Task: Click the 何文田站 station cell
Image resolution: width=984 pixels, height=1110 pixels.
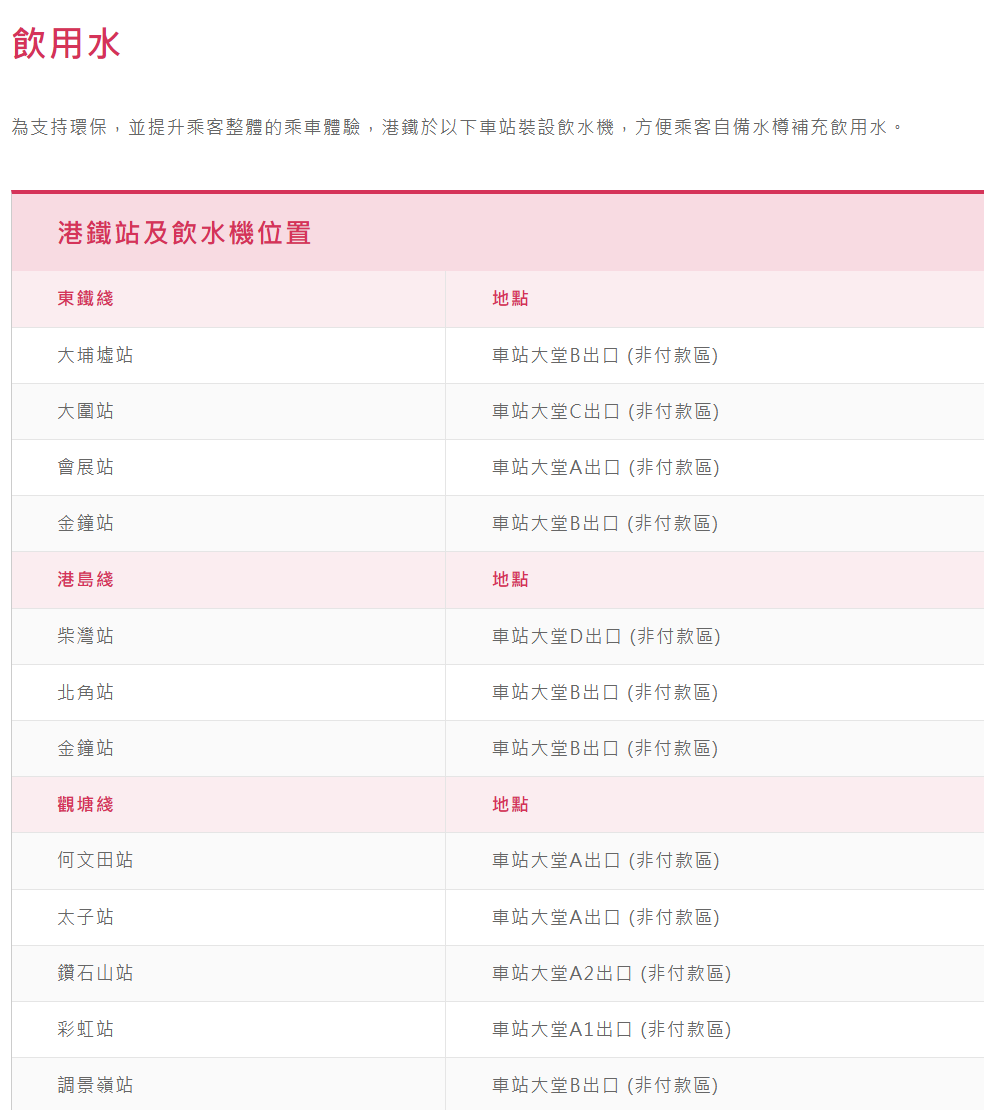Action: coord(95,860)
